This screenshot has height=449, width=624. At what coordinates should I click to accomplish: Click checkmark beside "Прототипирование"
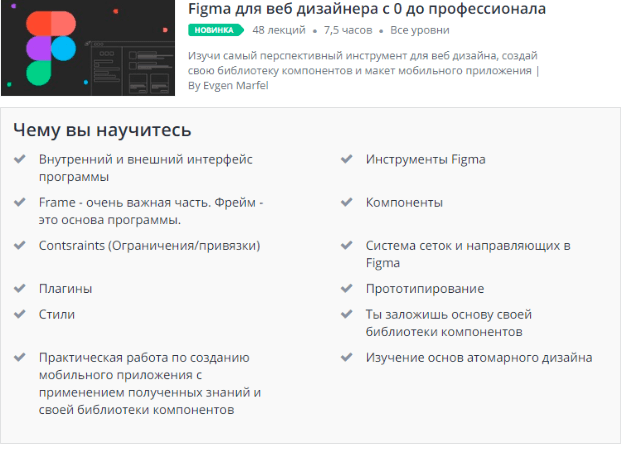point(347,288)
